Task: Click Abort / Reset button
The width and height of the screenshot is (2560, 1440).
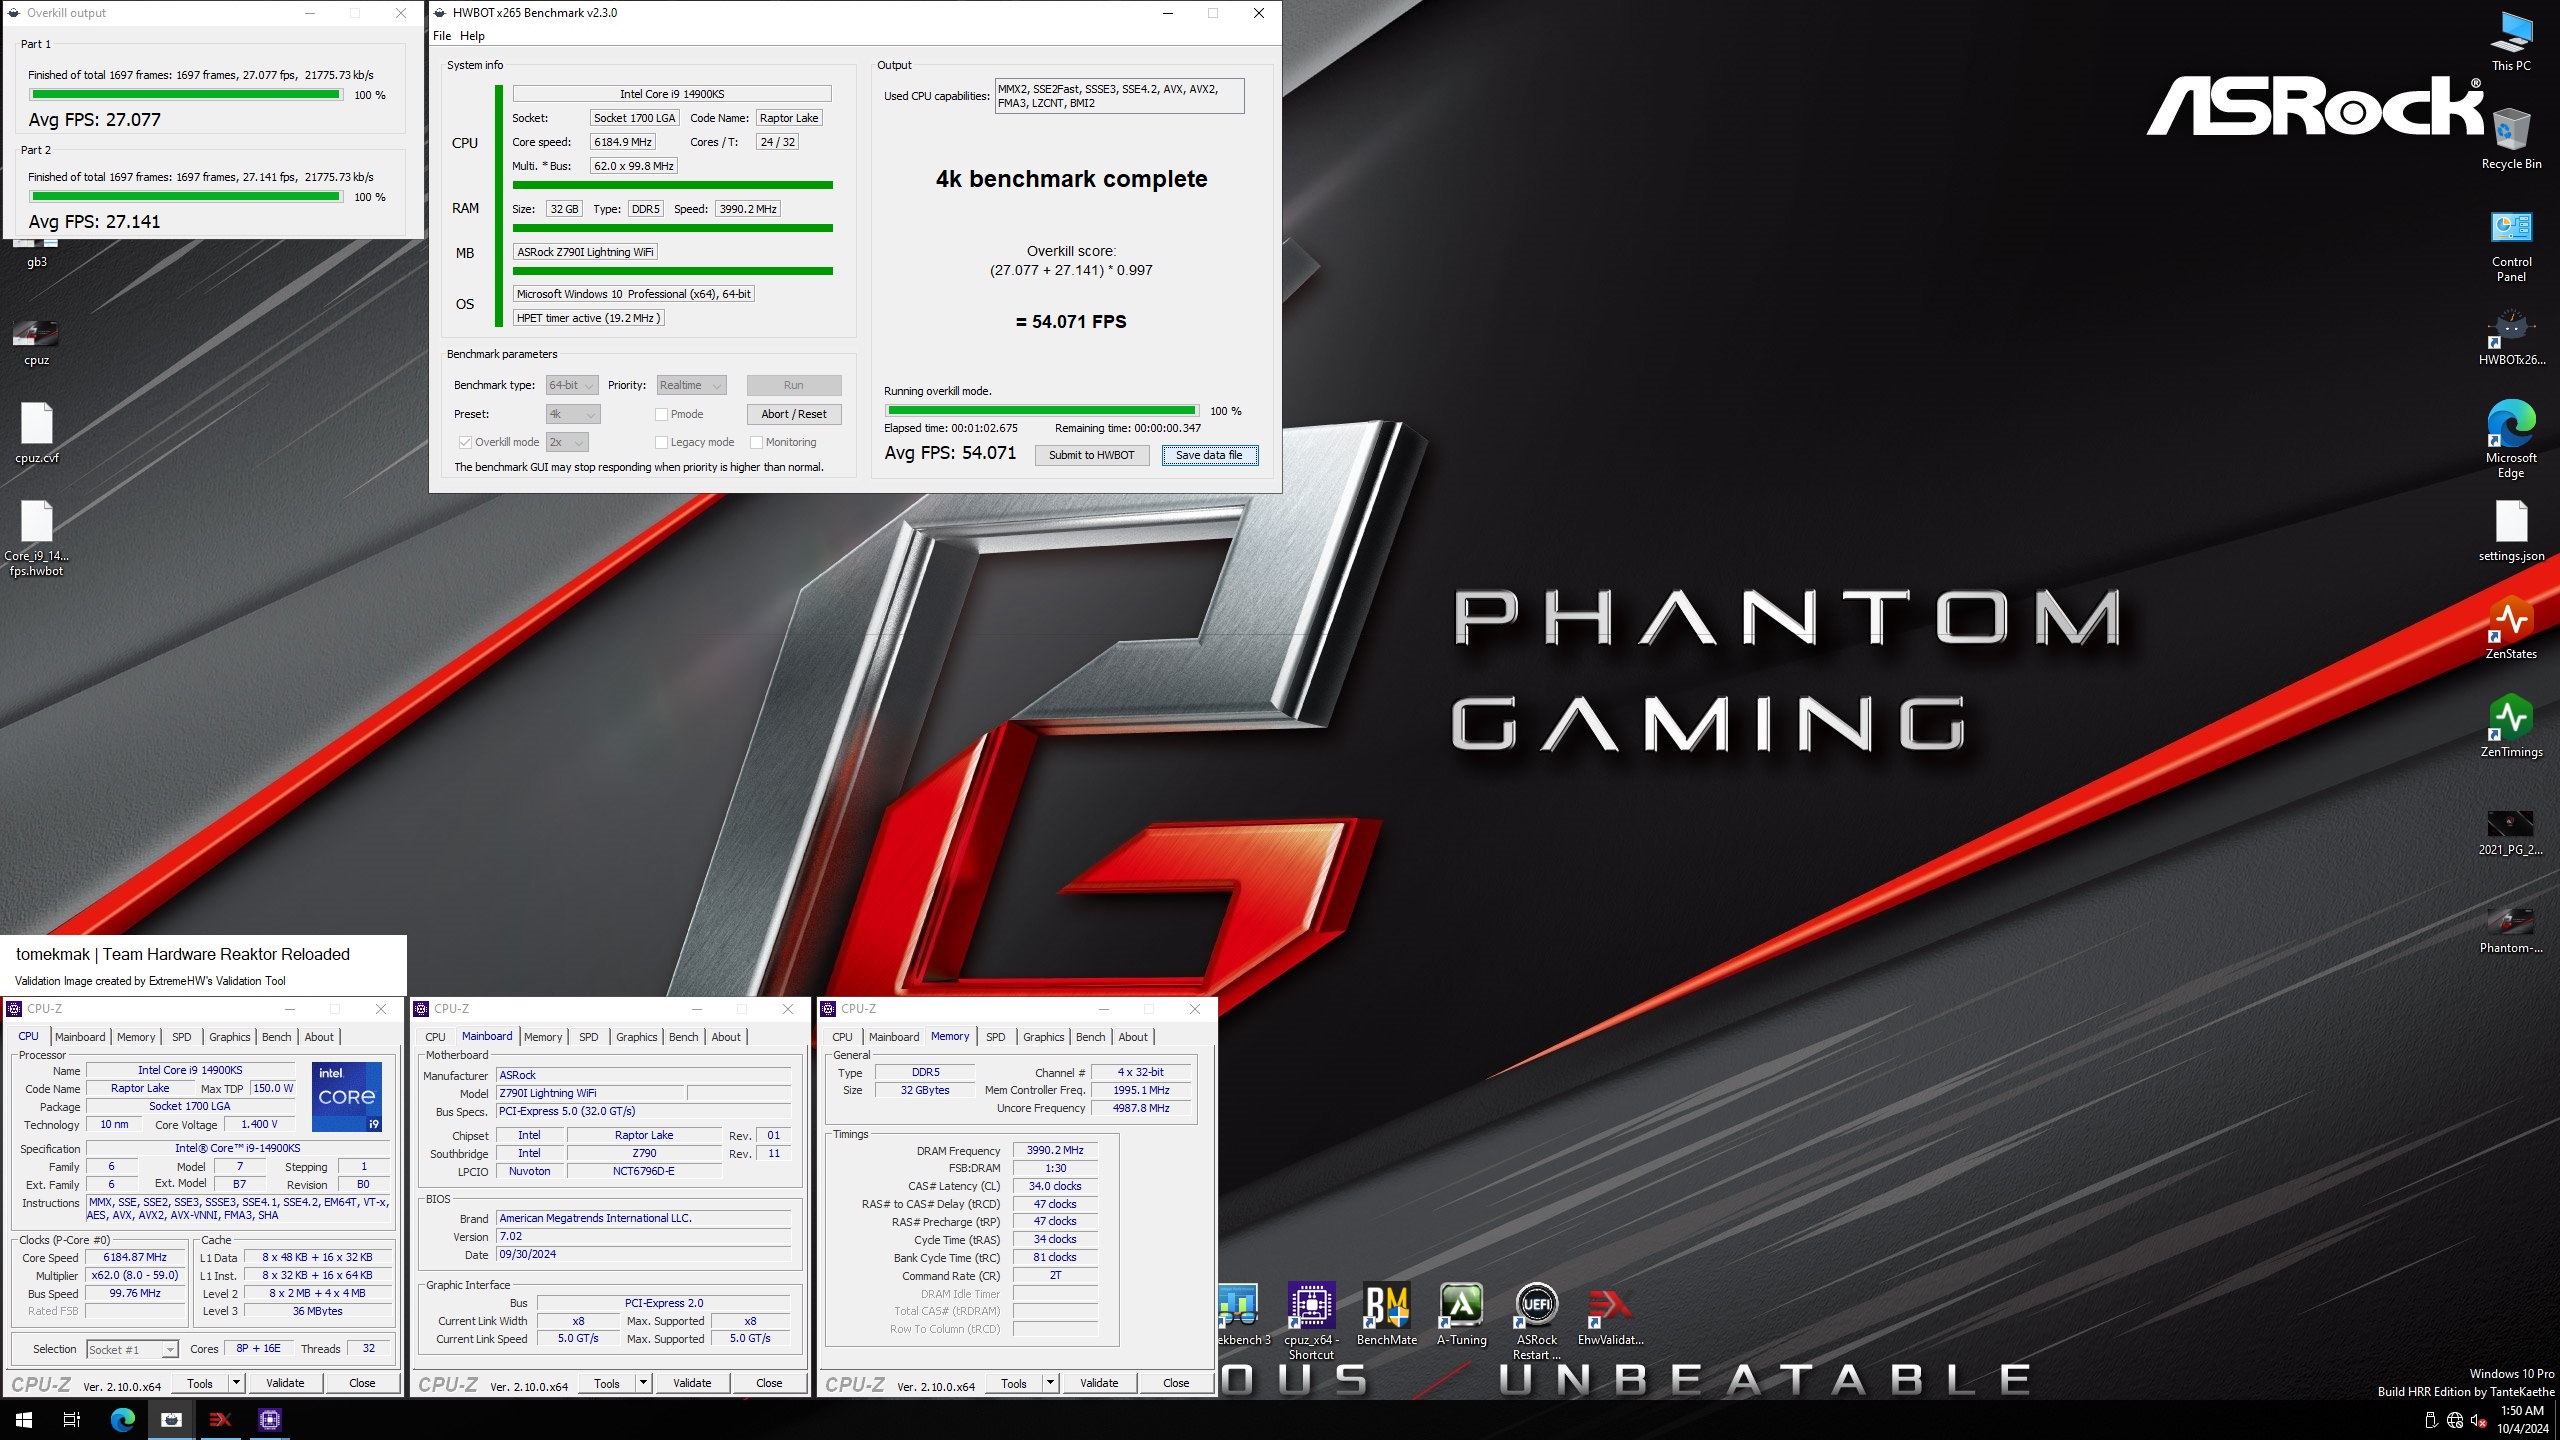Action: coord(794,414)
